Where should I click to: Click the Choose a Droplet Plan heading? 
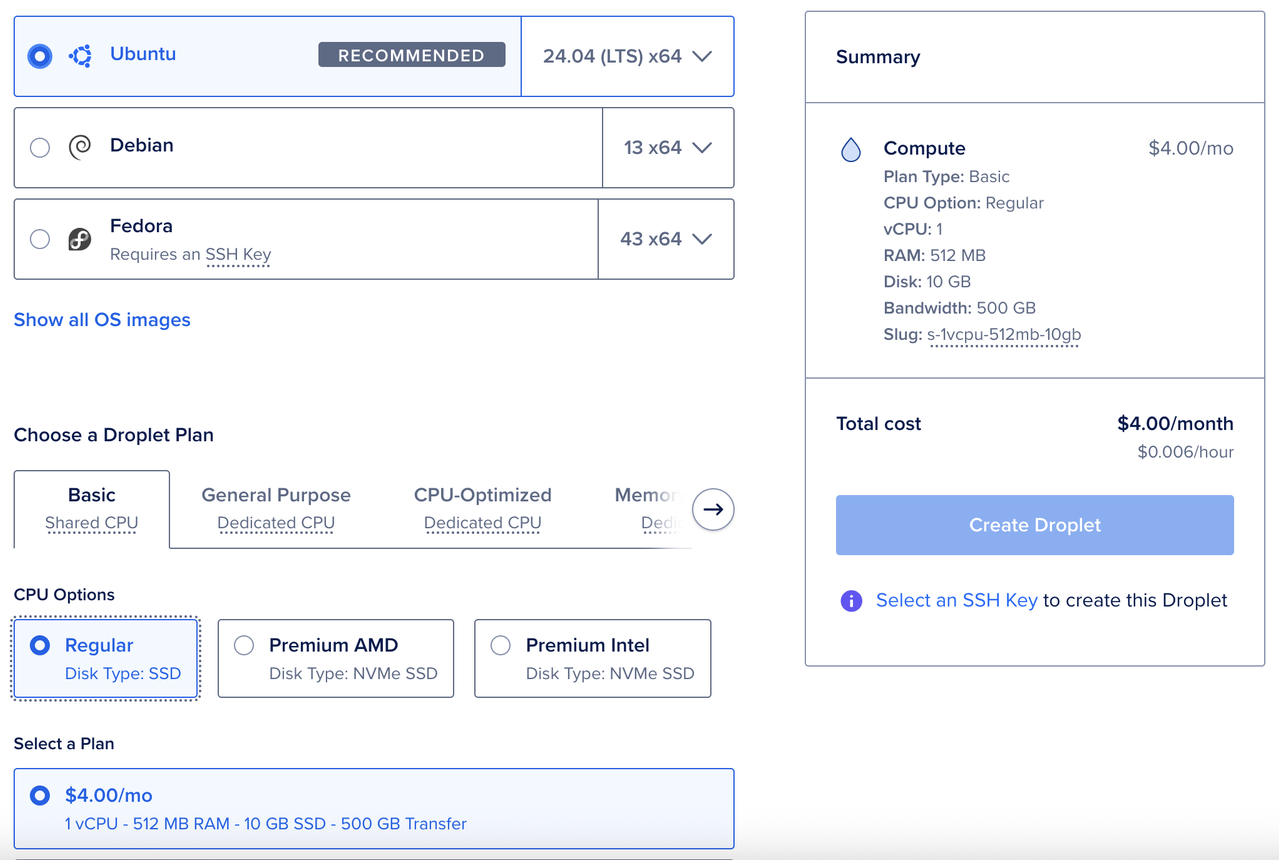click(x=114, y=435)
